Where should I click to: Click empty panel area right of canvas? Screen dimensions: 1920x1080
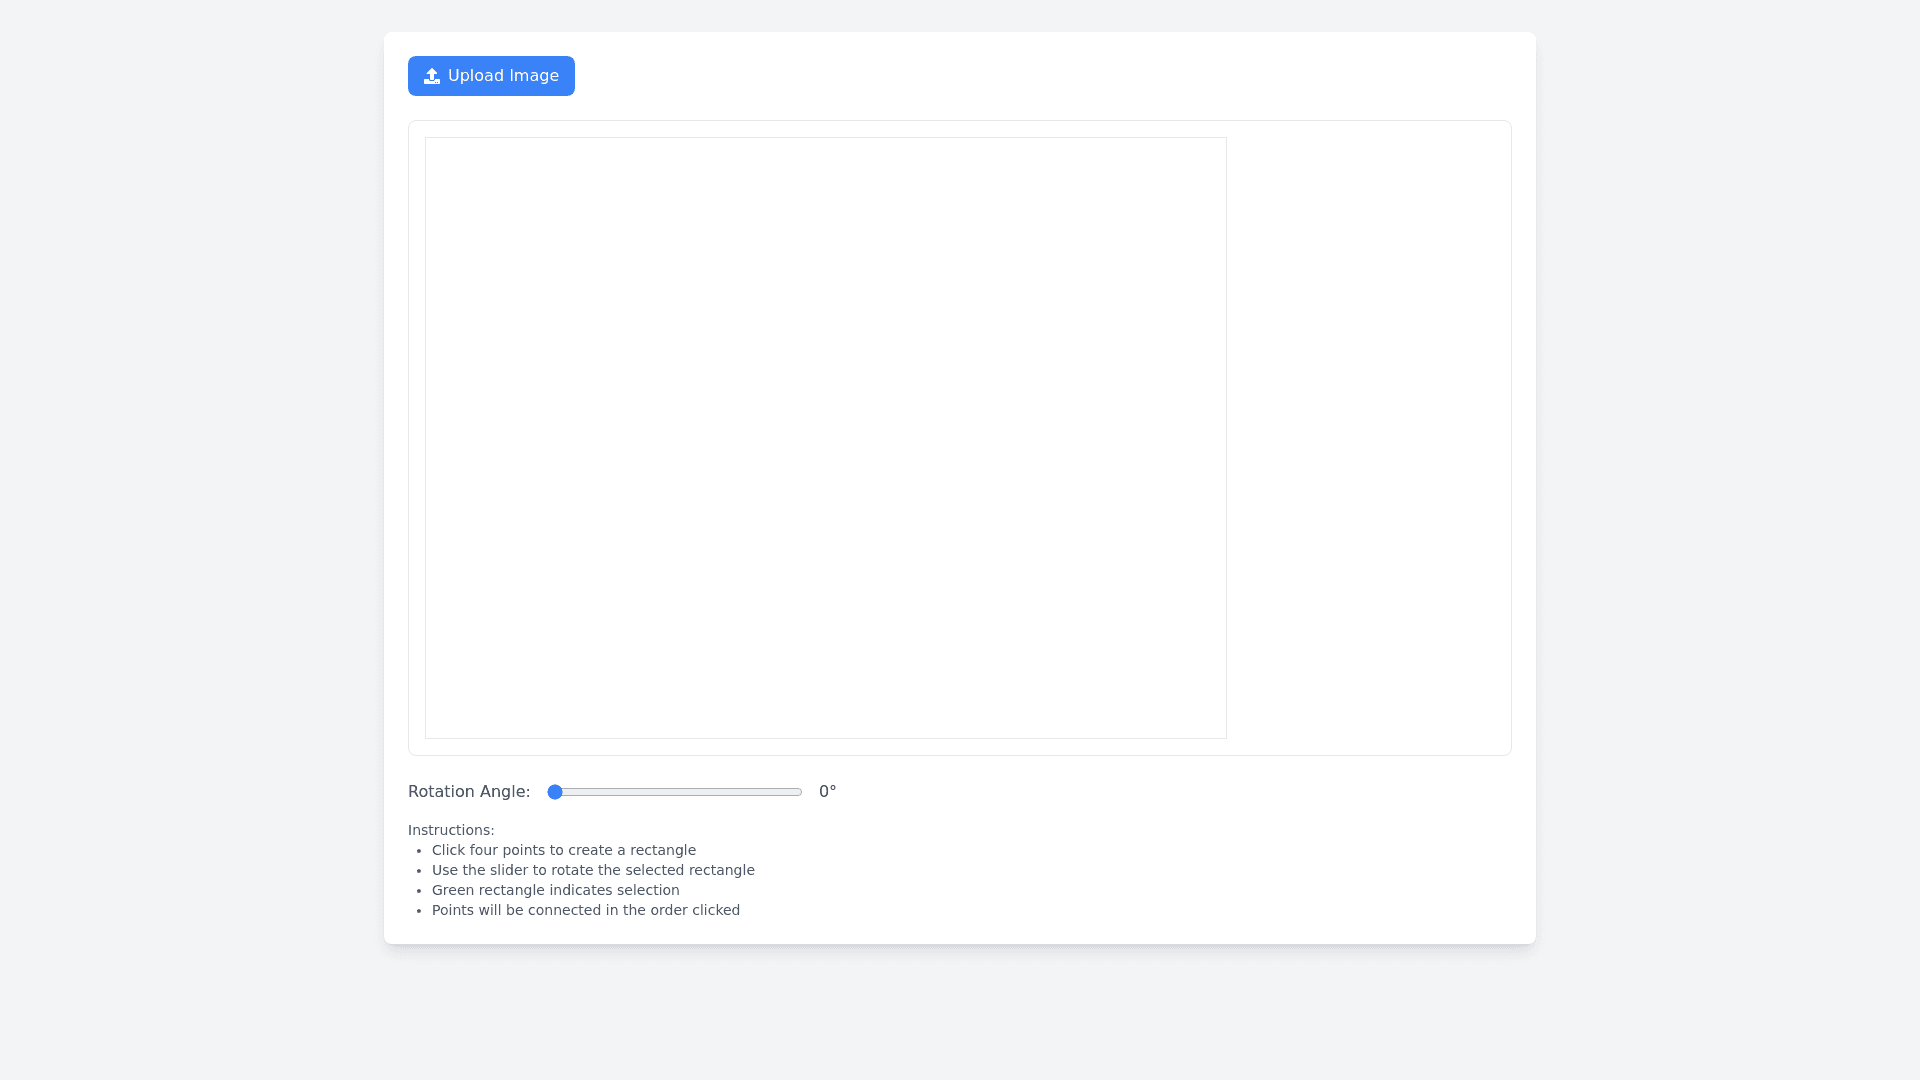tap(1368, 438)
